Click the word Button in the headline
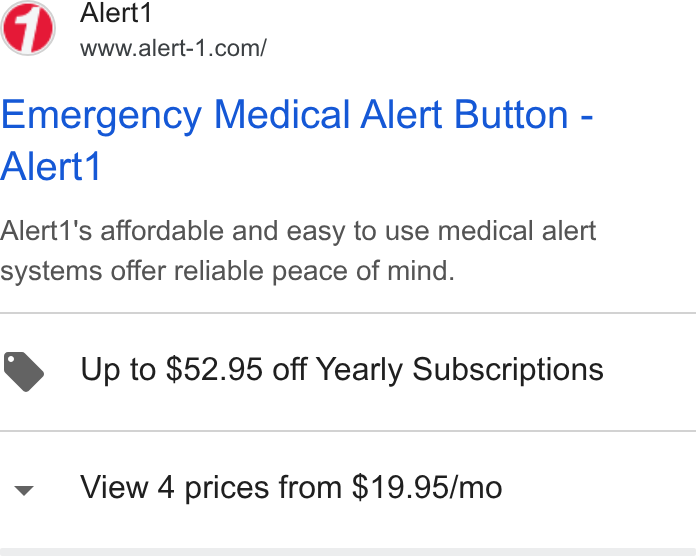The image size is (696, 556). 511,114
